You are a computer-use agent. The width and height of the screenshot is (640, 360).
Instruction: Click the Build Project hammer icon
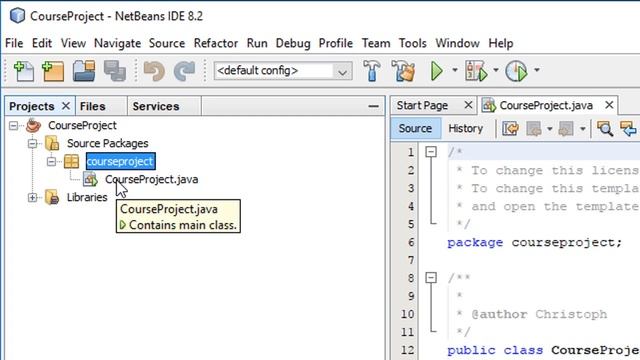[371, 71]
